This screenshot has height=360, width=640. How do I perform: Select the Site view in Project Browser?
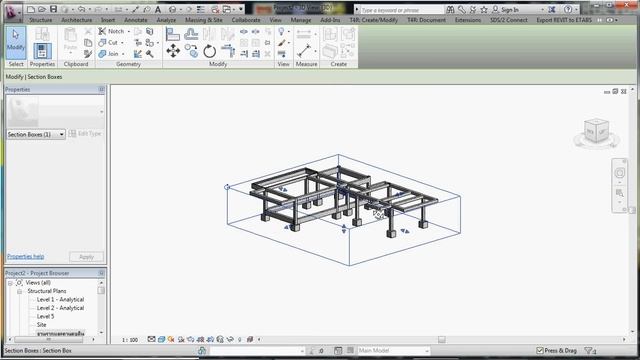pyautogui.click(x=41, y=325)
